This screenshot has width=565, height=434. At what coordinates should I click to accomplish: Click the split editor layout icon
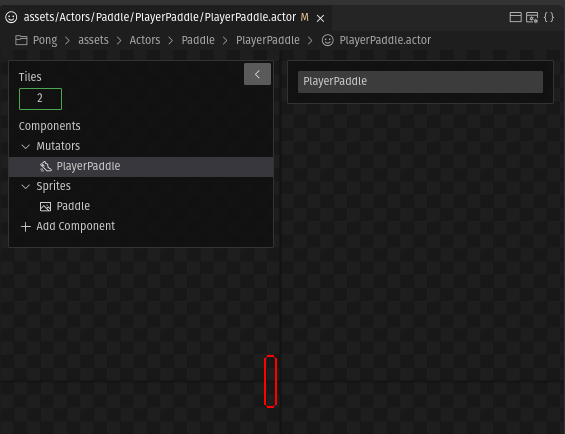[x=516, y=17]
